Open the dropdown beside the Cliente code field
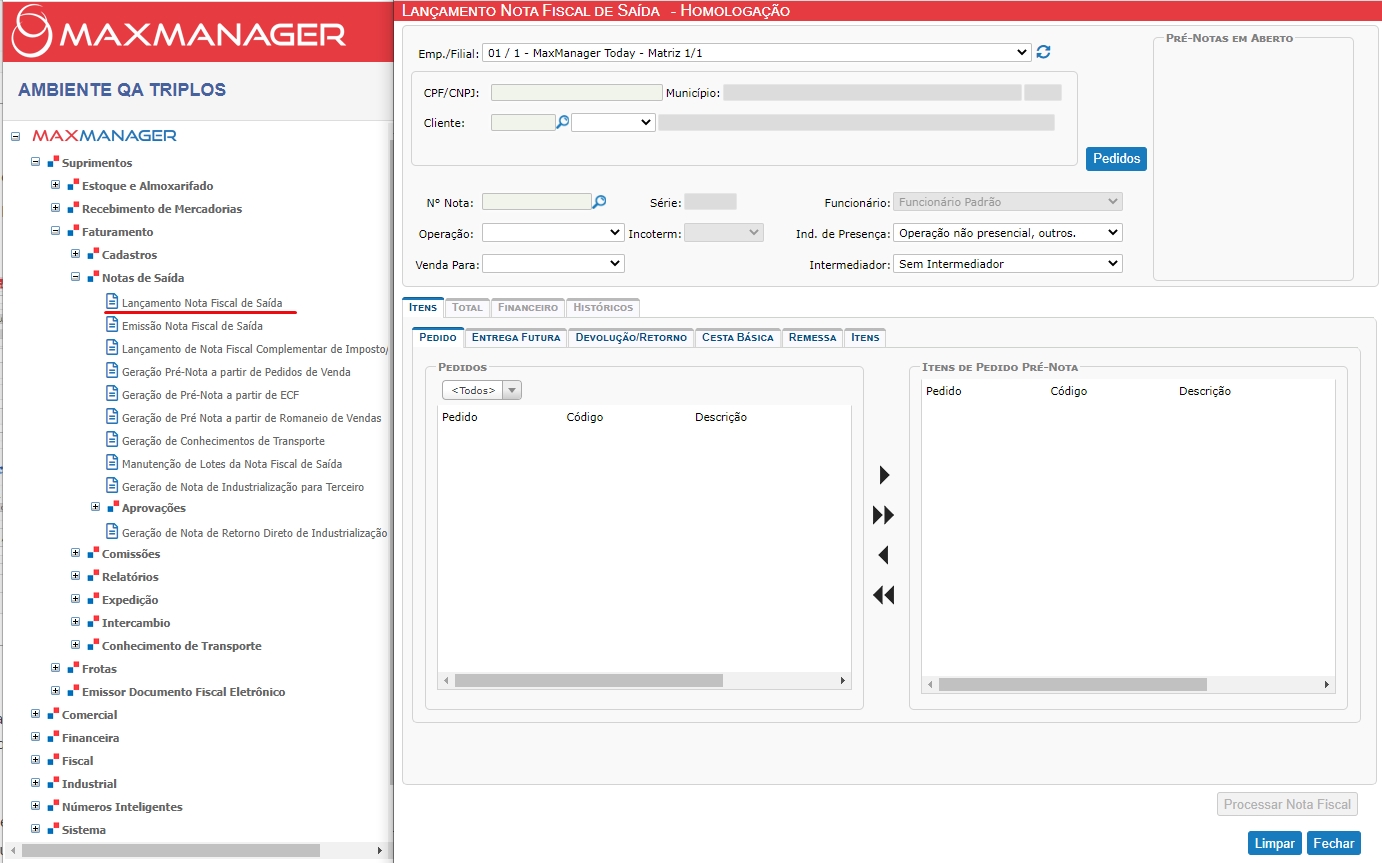This screenshot has height=863, width=1382. point(613,122)
